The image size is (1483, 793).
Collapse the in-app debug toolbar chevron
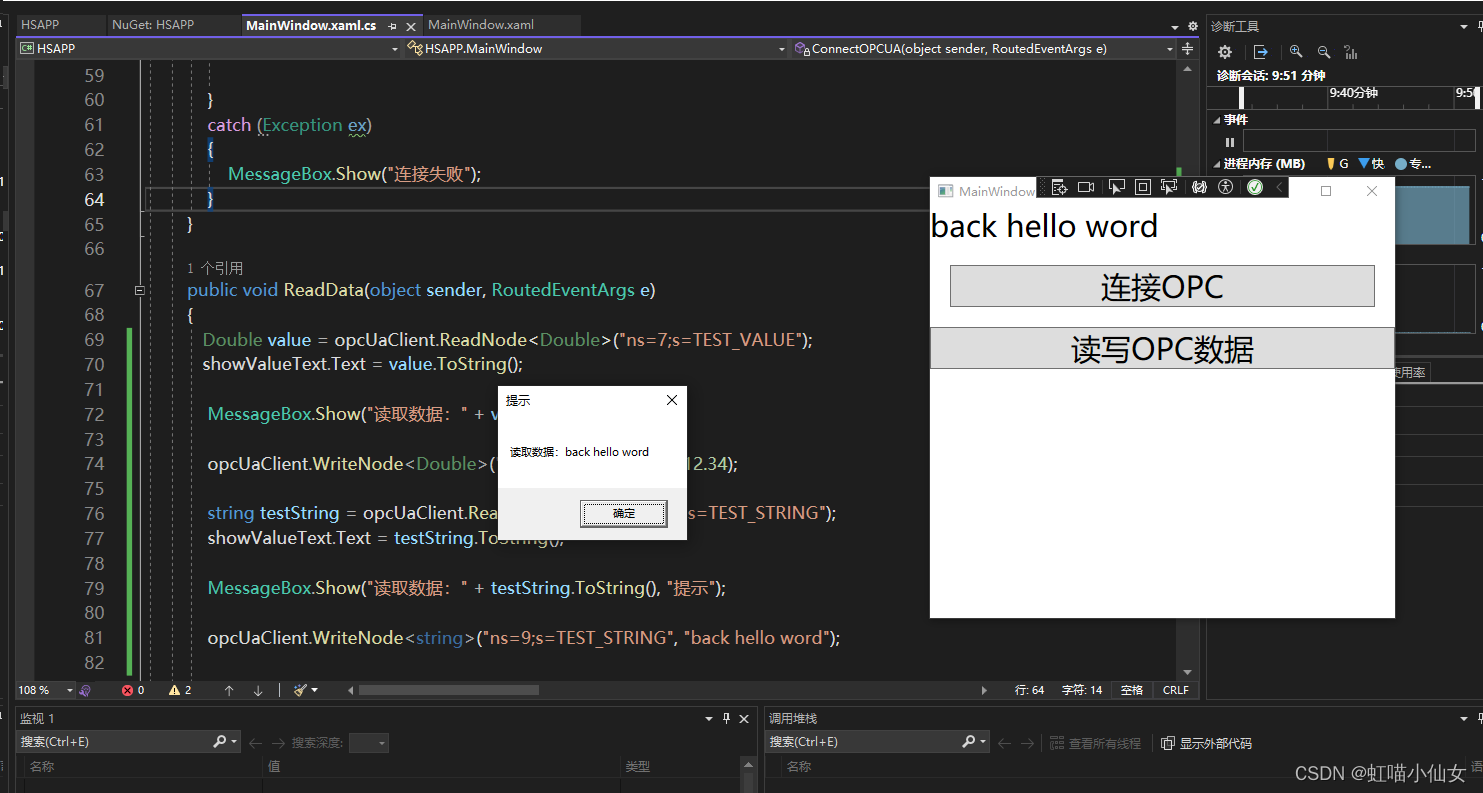pyautogui.click(x=1279, y=187)
